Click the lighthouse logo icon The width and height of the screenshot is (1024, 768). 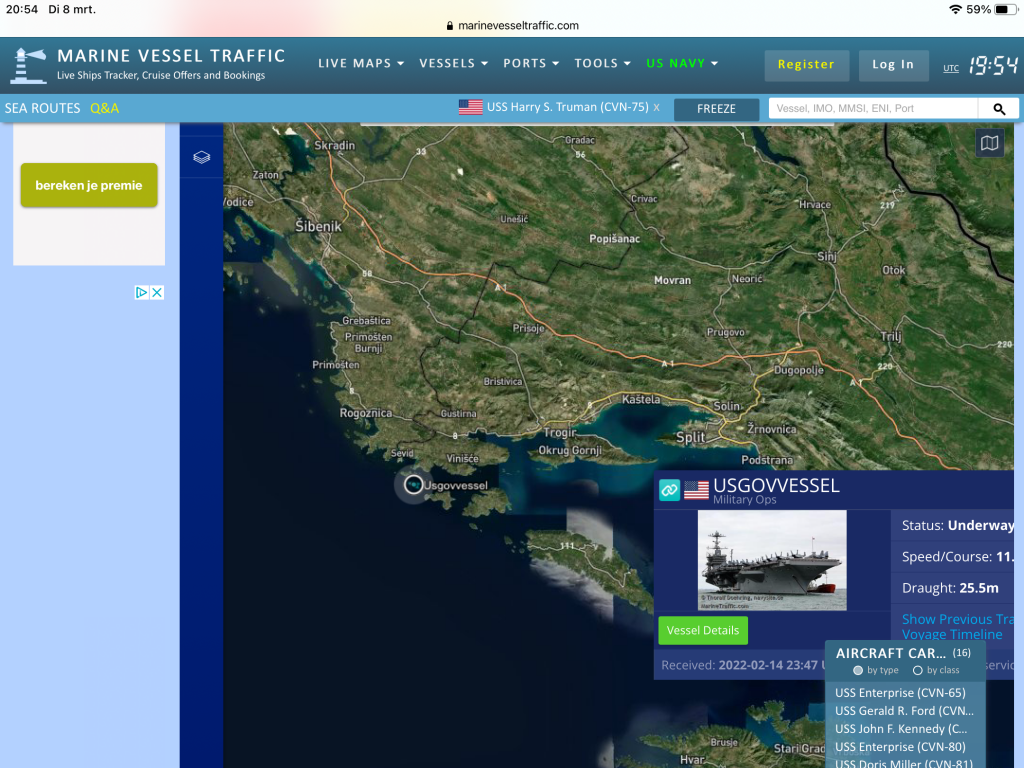click(28, 65)
